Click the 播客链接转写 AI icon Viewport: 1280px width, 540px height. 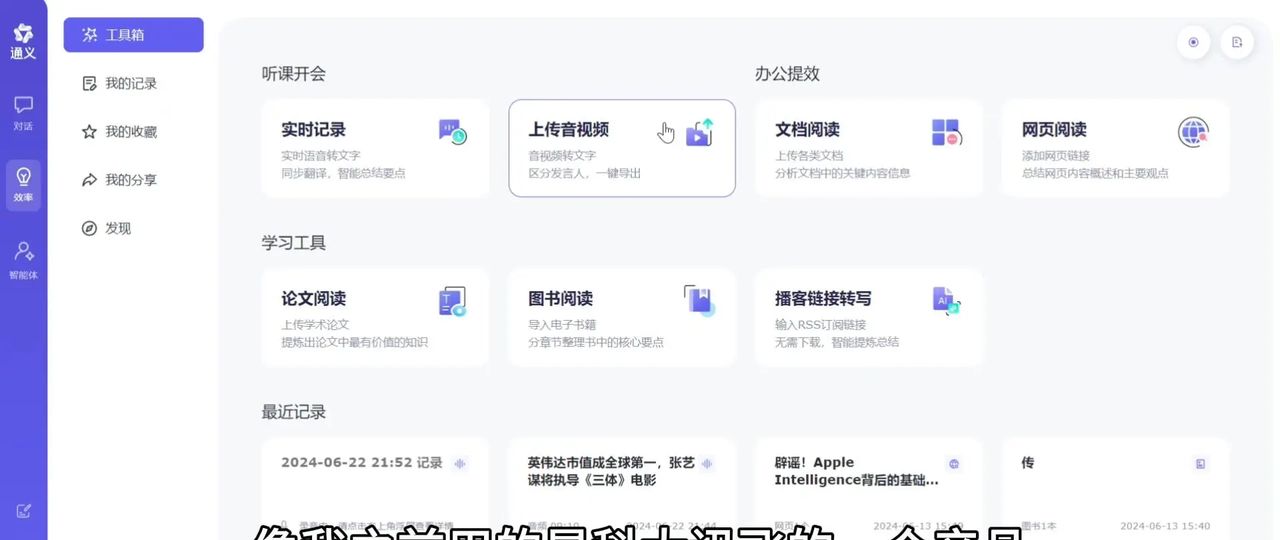(x=946, y=300)
